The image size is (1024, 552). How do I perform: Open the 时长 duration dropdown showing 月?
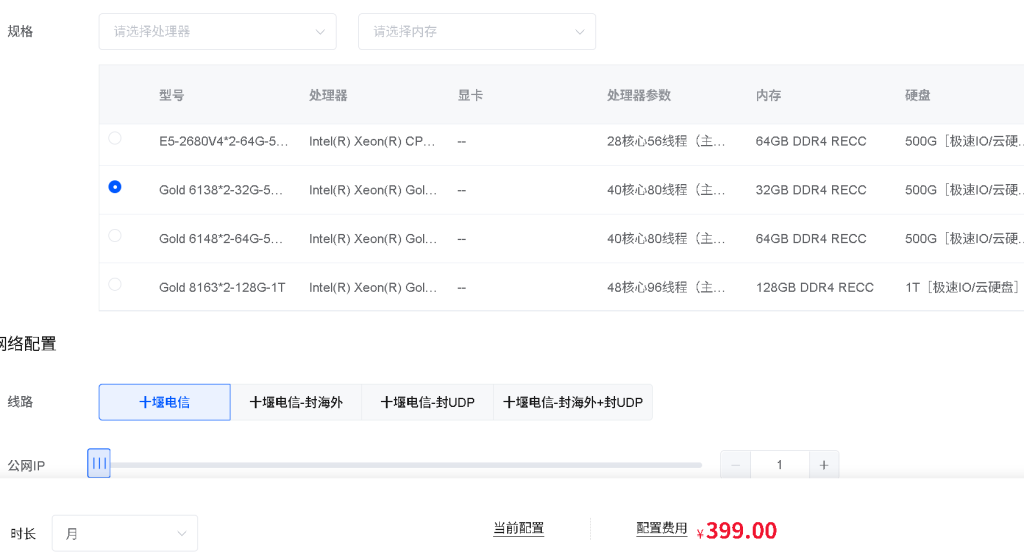(x=125, y=534)
